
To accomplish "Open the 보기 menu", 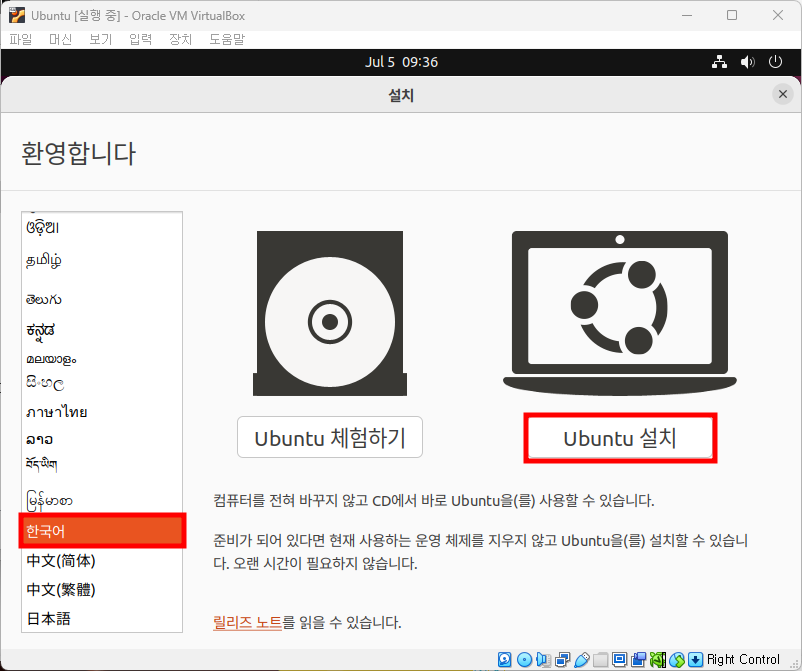I will coord(100,39).
